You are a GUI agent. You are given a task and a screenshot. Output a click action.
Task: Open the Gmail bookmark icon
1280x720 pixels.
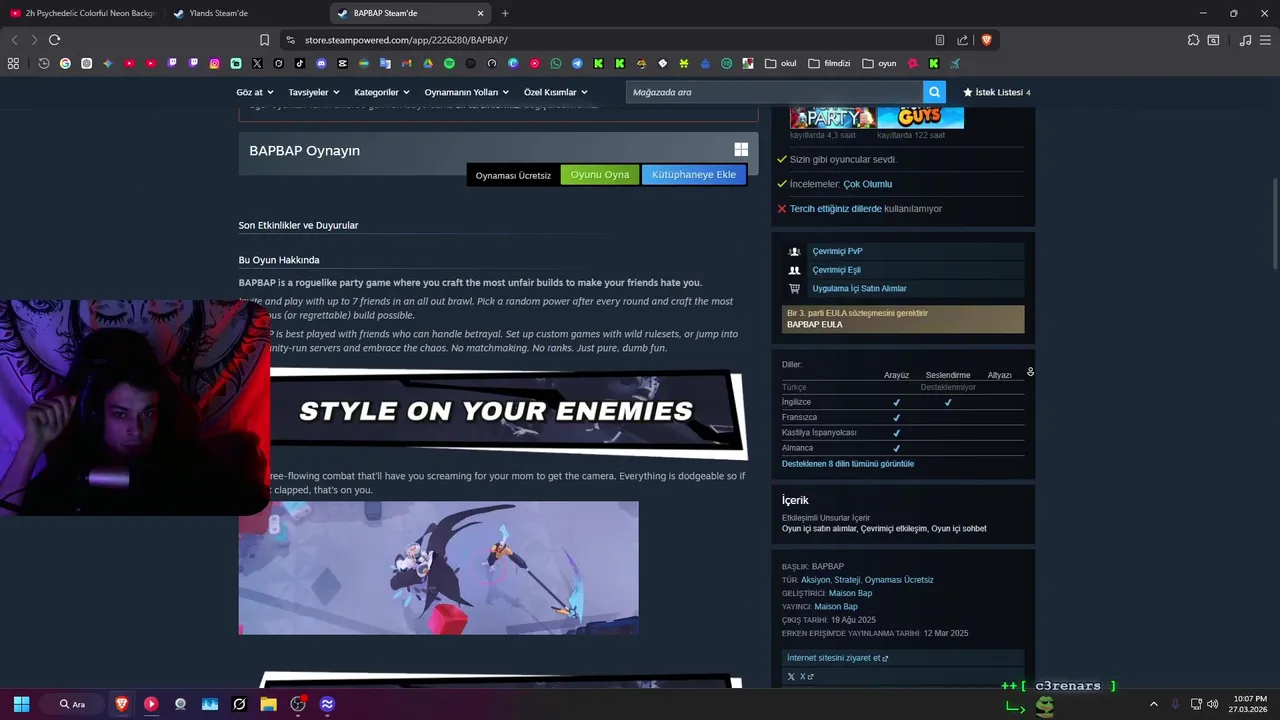pyautogui.click(x=406, y=63)
